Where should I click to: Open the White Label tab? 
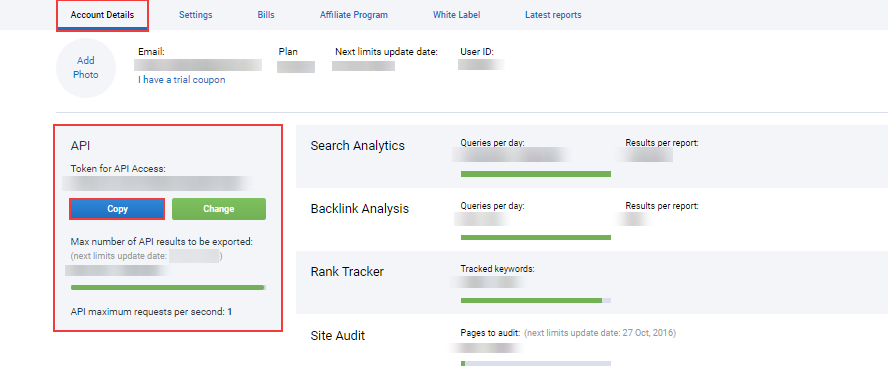click(x=456, y=15)
